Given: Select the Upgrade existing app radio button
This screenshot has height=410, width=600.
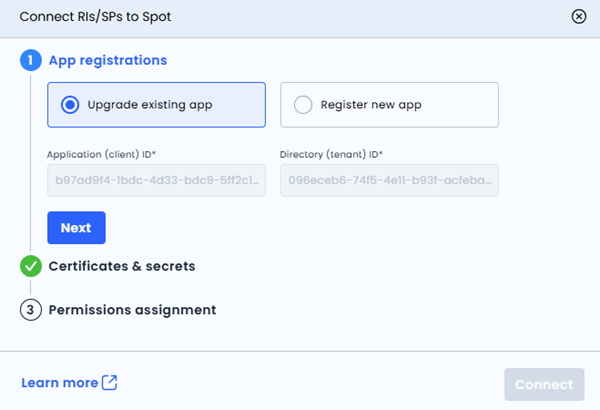Looking at the screenshot, I should (70, 105).
